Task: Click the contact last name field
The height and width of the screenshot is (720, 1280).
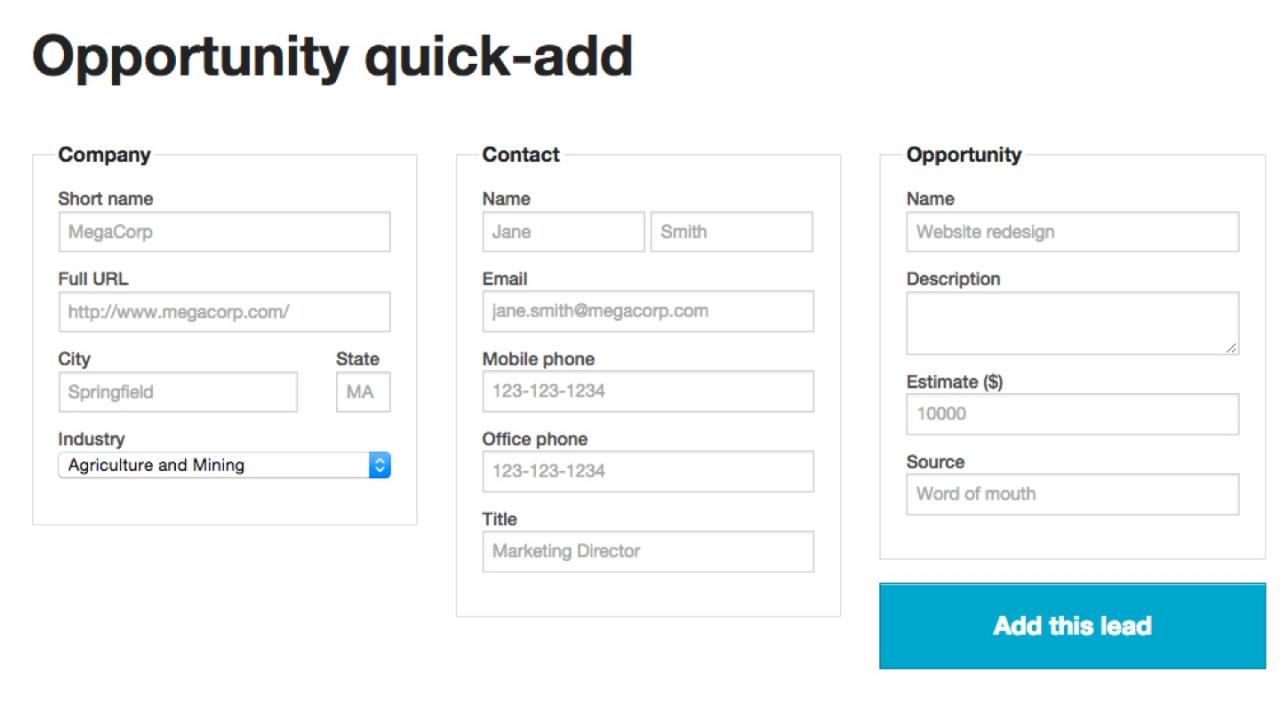Action: click(731, 232)
